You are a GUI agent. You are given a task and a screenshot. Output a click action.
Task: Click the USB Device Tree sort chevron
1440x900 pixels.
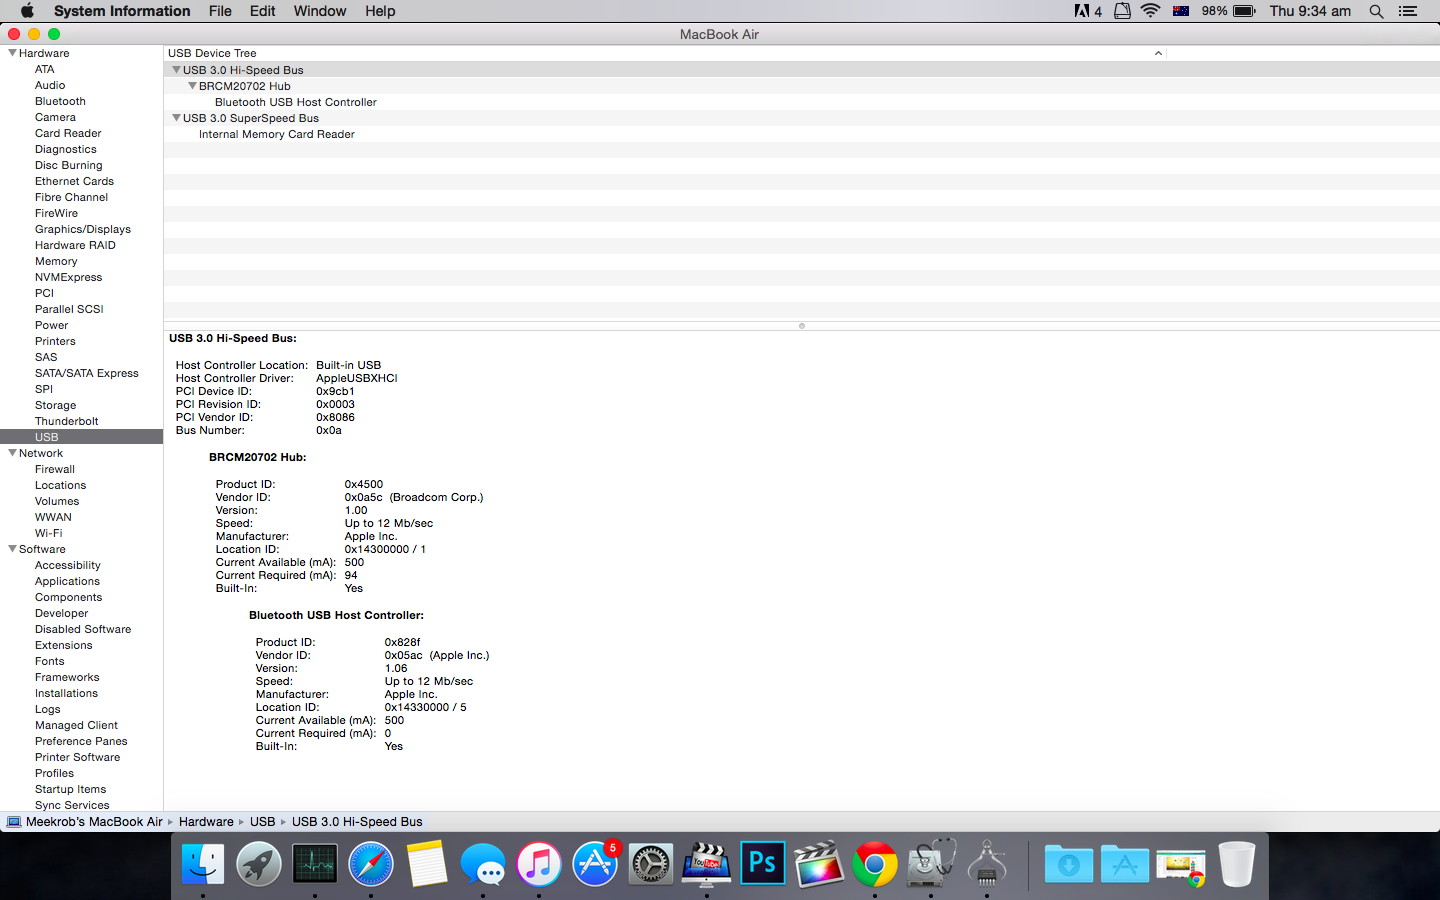tap(1158, 53)
